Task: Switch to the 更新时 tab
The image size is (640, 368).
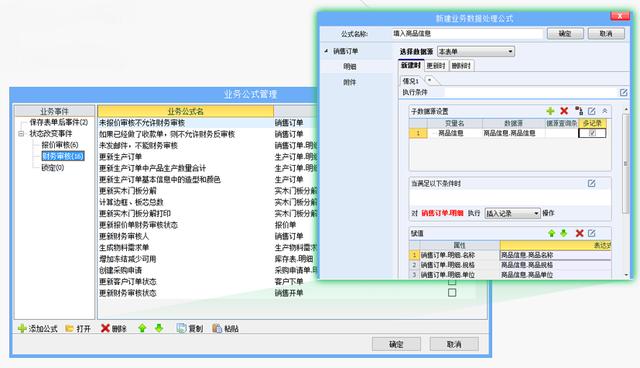Action: click(x=436, y=66)
